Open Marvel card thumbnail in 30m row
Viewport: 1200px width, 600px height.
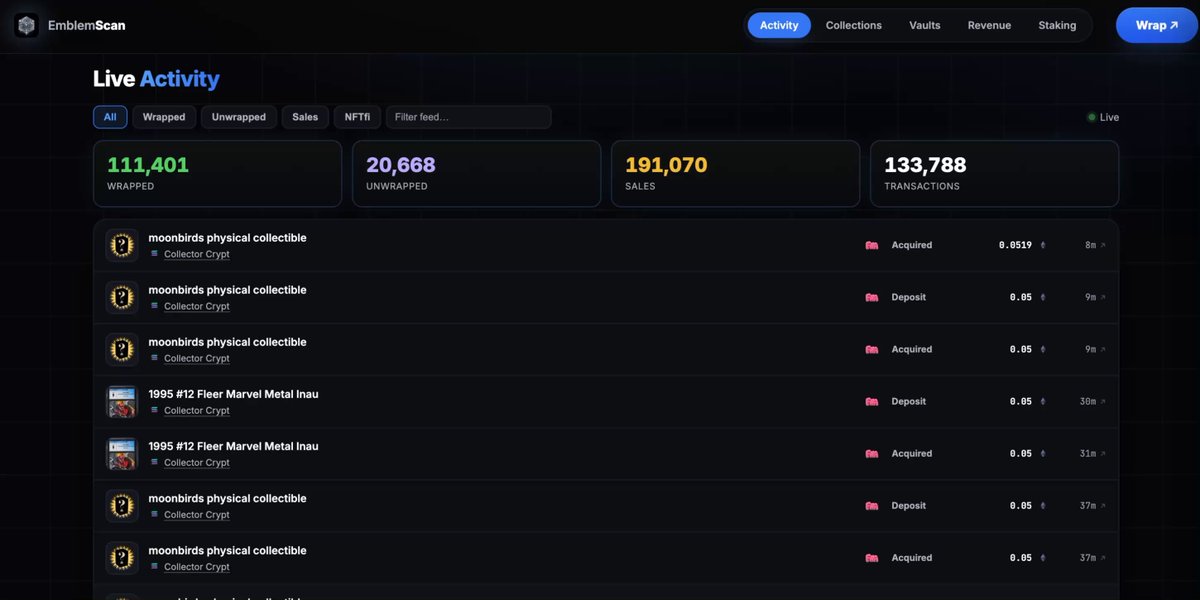[122, 401]
